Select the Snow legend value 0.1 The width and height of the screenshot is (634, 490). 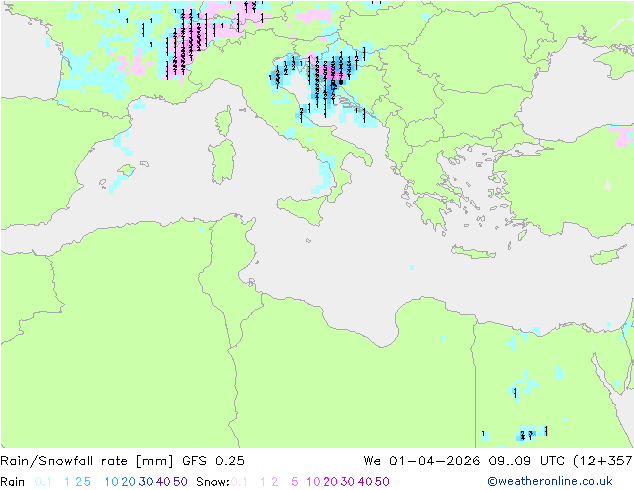(239, 482)
